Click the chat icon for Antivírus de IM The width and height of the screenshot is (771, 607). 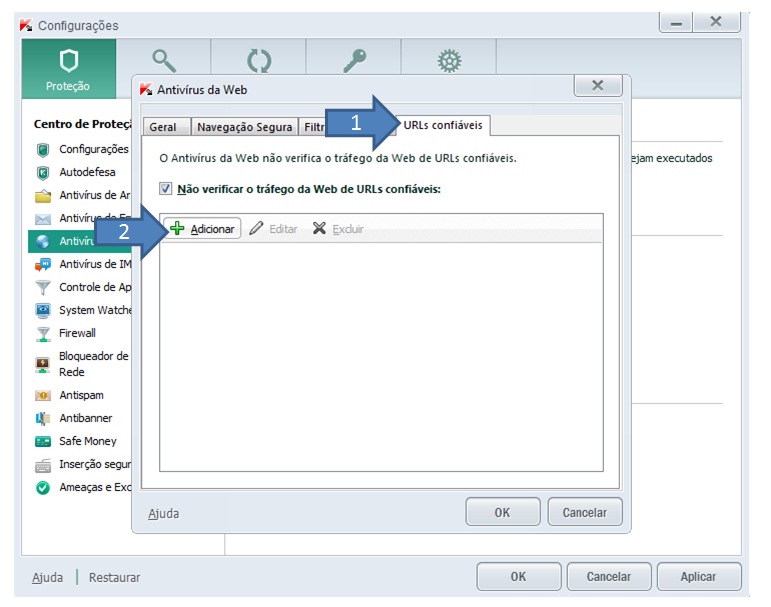click(x=43, y=265)
